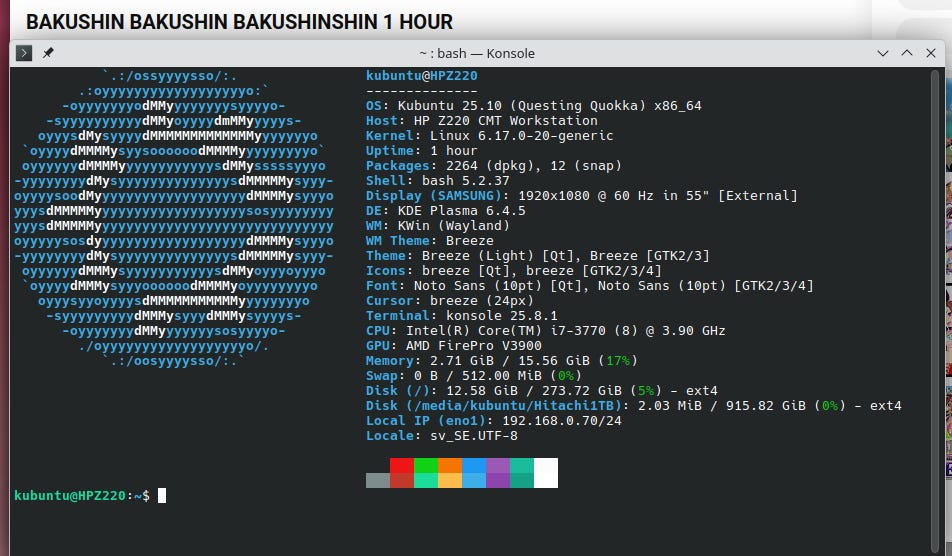The image size is (952, 556).
Task: Pick the orange block in top color row
Action: tap(449, 465)
